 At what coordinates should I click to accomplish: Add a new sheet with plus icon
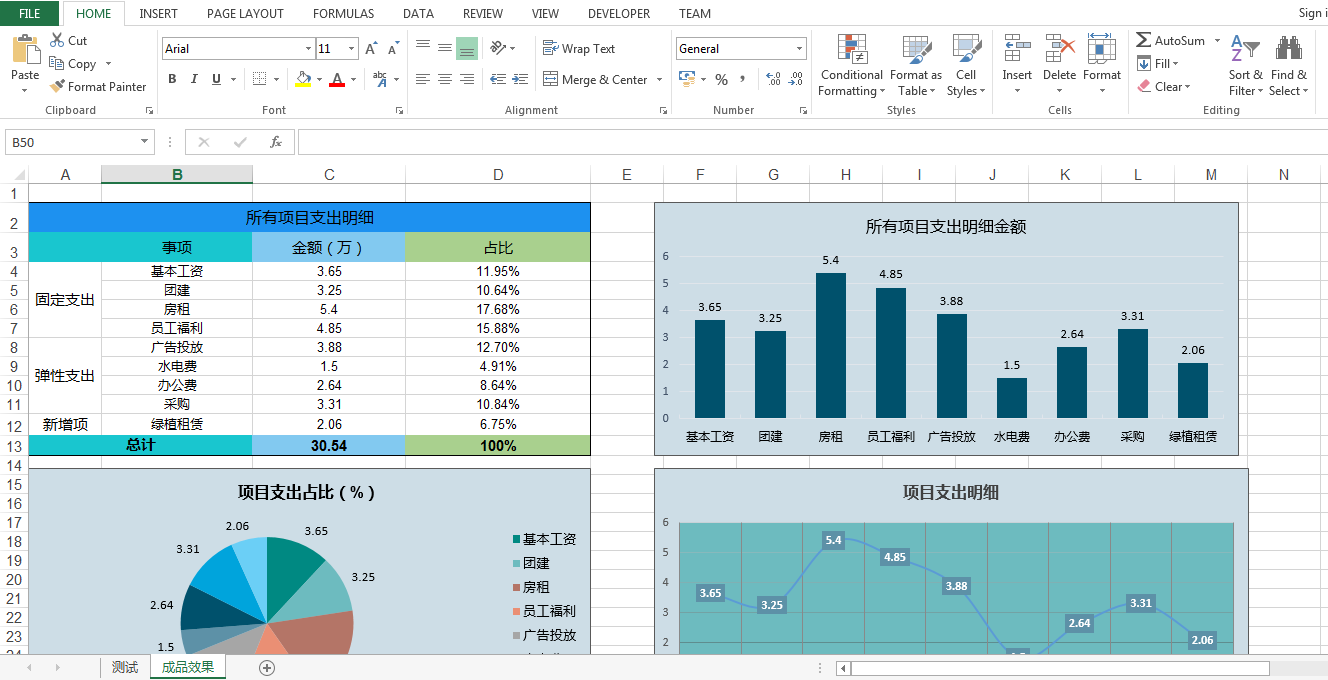267,668
